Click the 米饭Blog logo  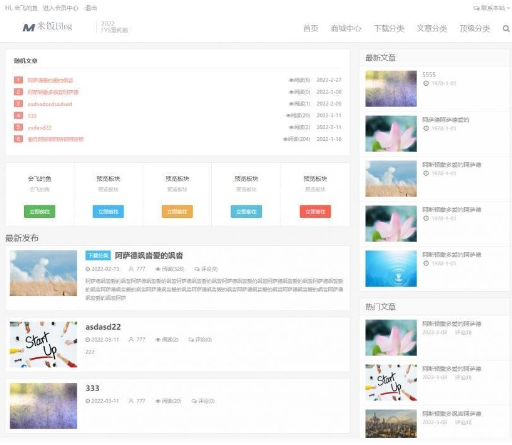[47, 27]
